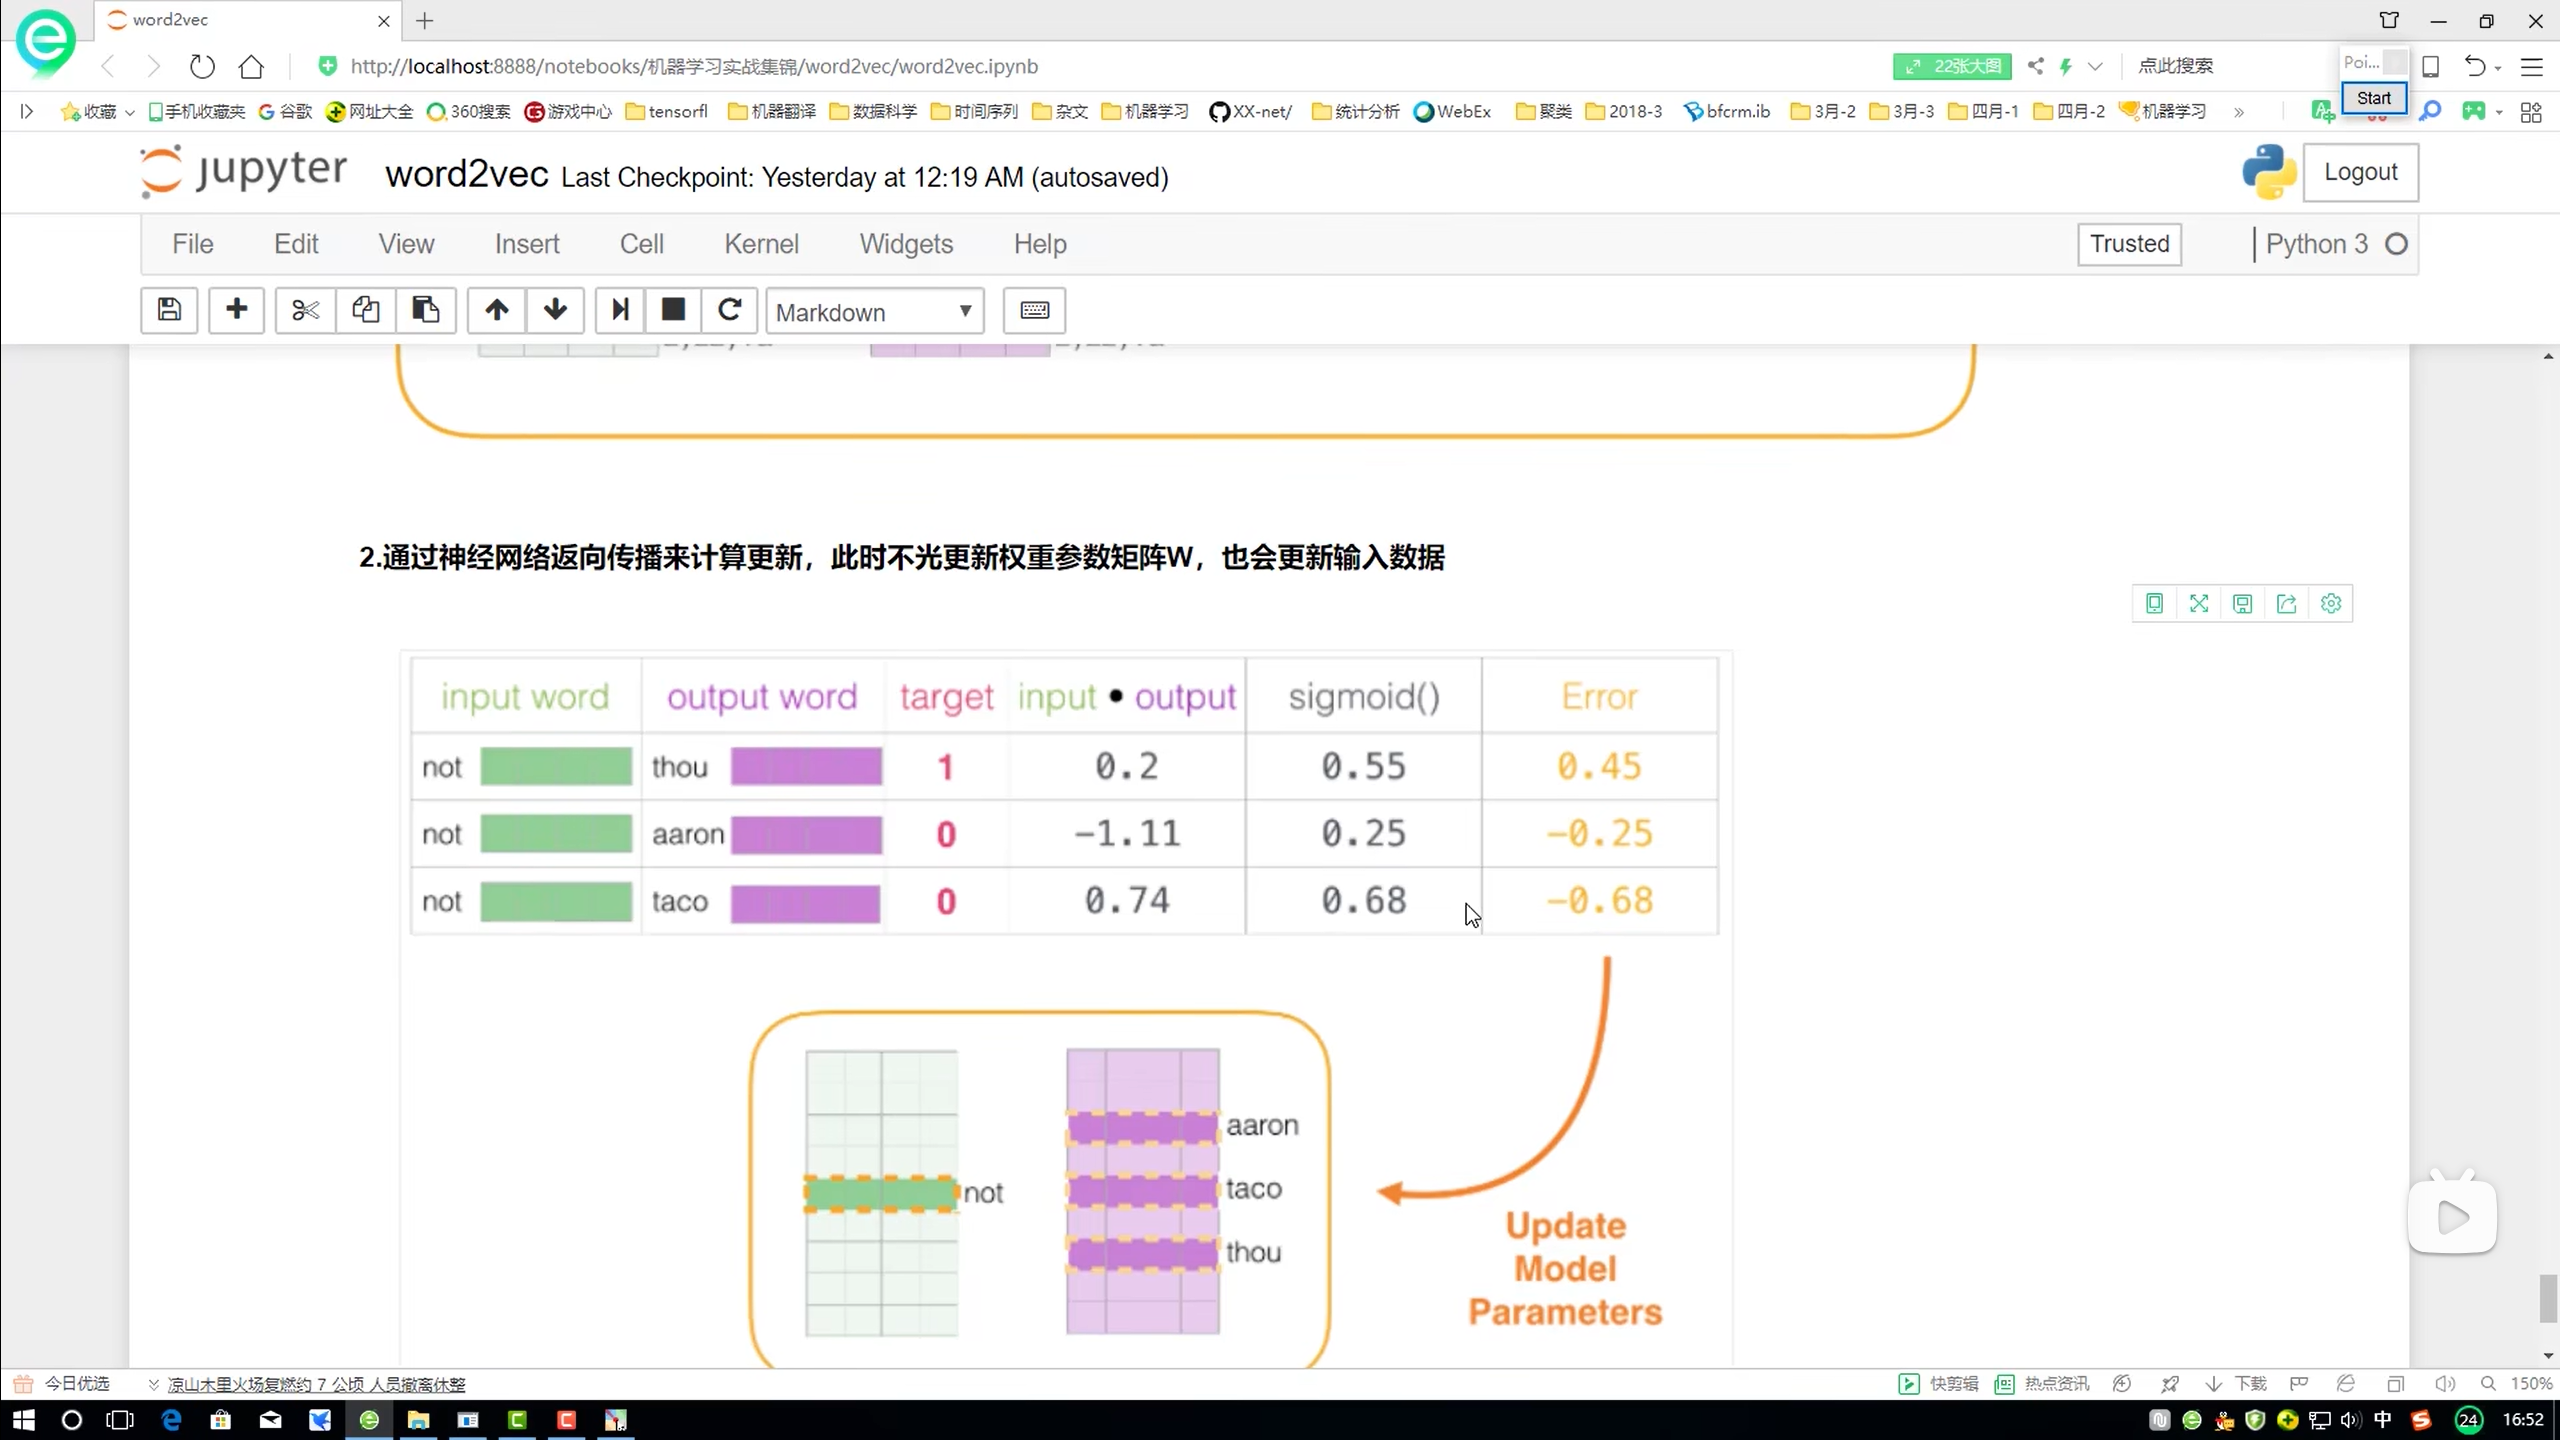2560x1440 pixels.
Task: Cut selected cells with scissors icon
Action: 305,310
